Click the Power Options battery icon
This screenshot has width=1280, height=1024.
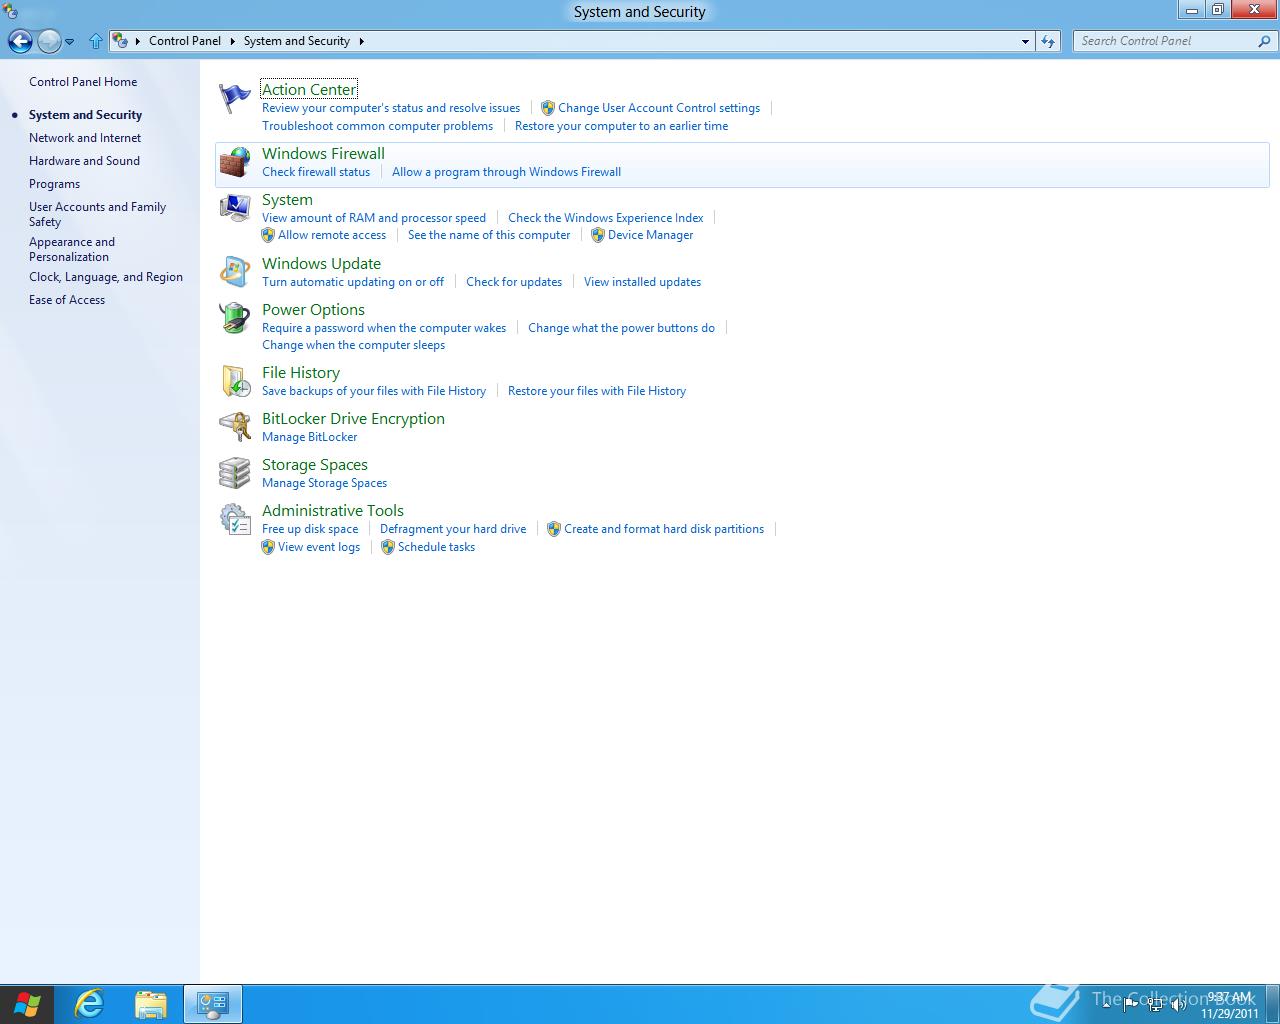(233, 318)
